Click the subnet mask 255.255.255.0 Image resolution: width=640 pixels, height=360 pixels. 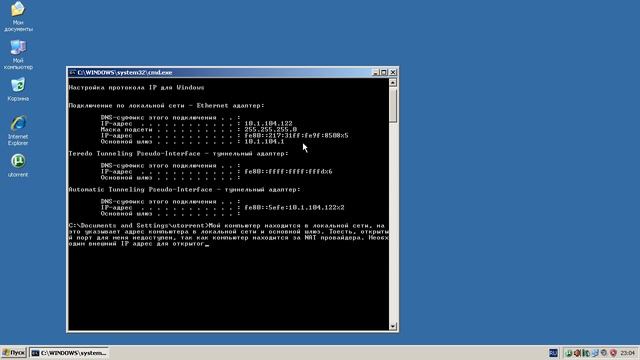(x=270, y=129)
